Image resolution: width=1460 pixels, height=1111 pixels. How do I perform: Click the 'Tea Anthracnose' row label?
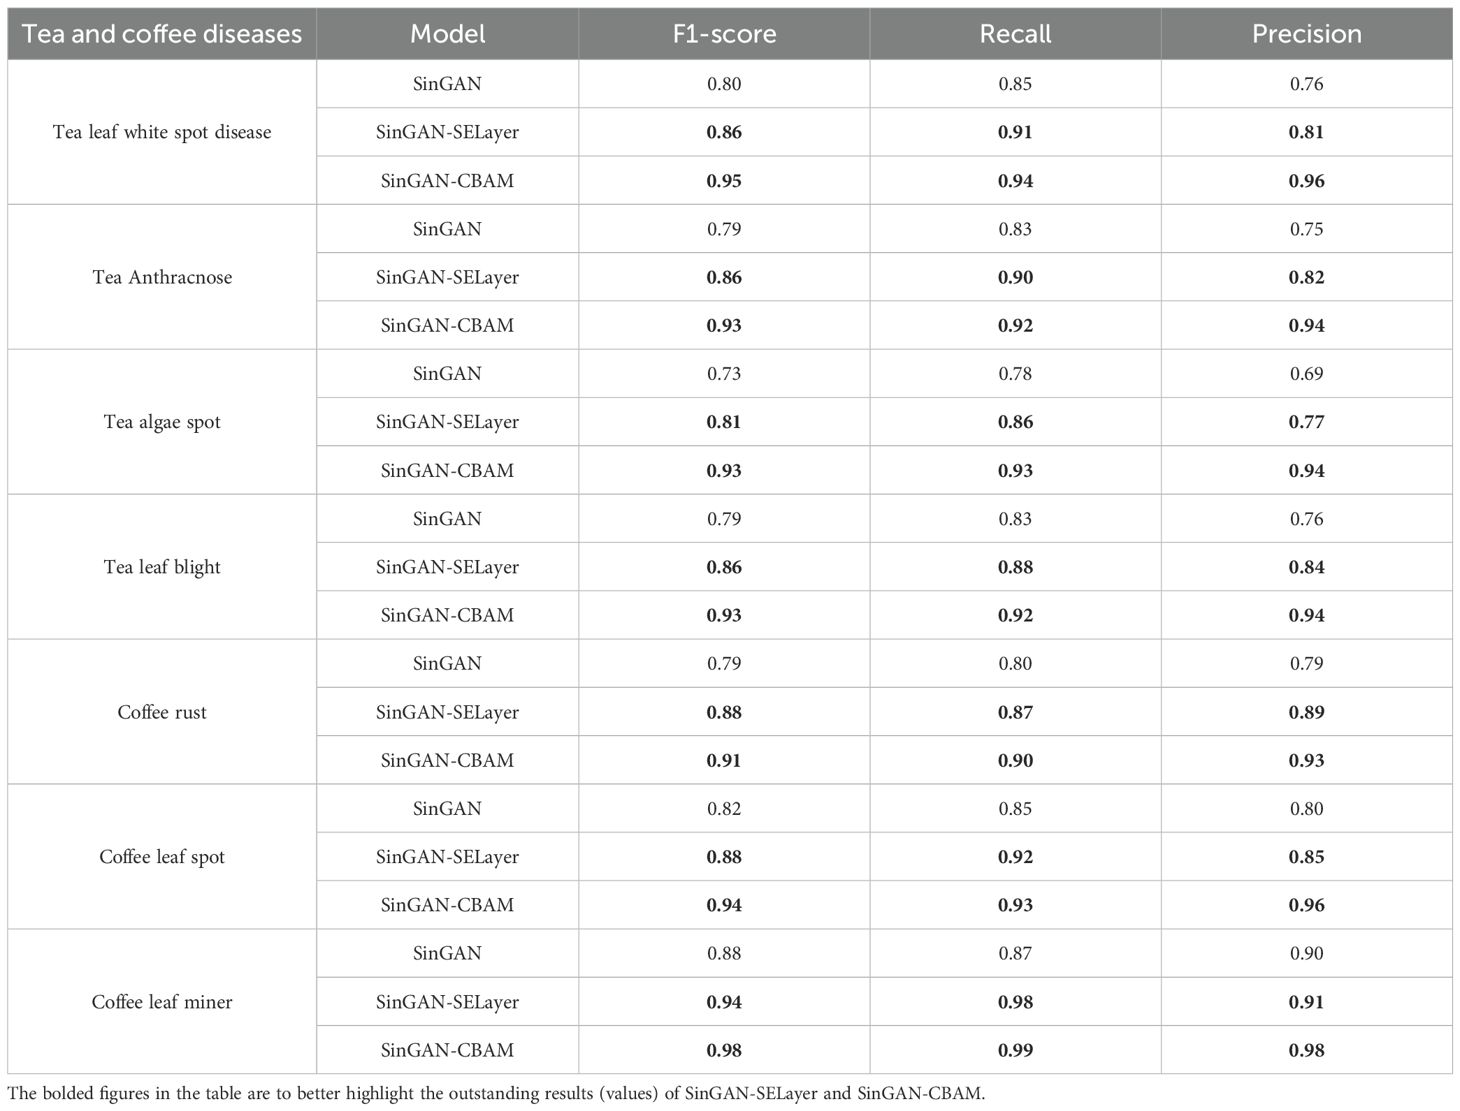(162, 277)
